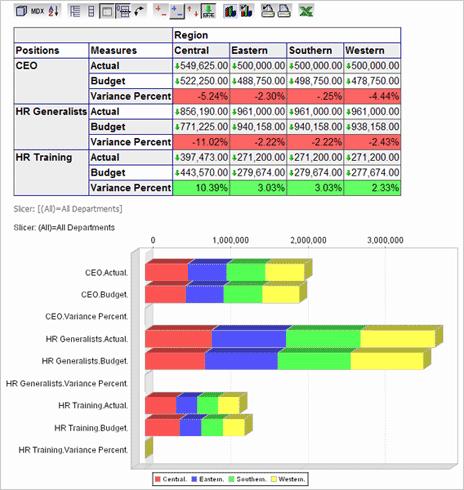This screenshot has width=464, height=490.
Task: Toggle Hide Spans toolbar button
Action: coord(91,11)
